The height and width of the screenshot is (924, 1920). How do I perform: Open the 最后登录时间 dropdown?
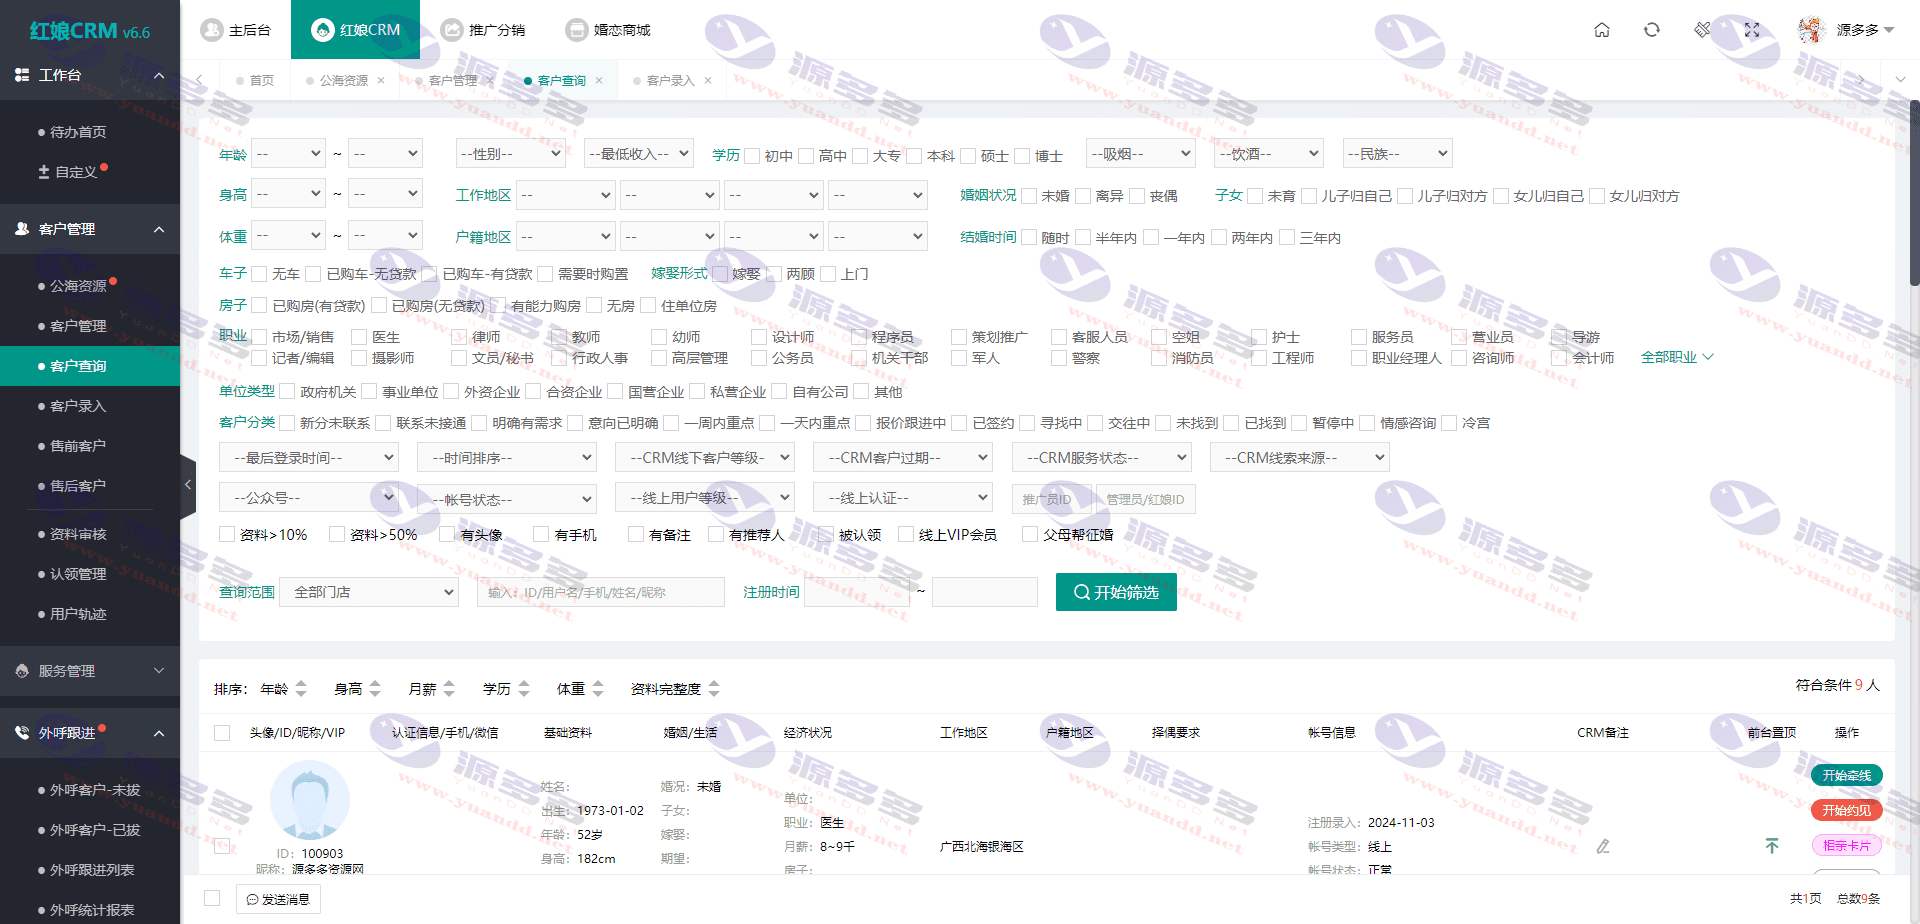[309, 458]
